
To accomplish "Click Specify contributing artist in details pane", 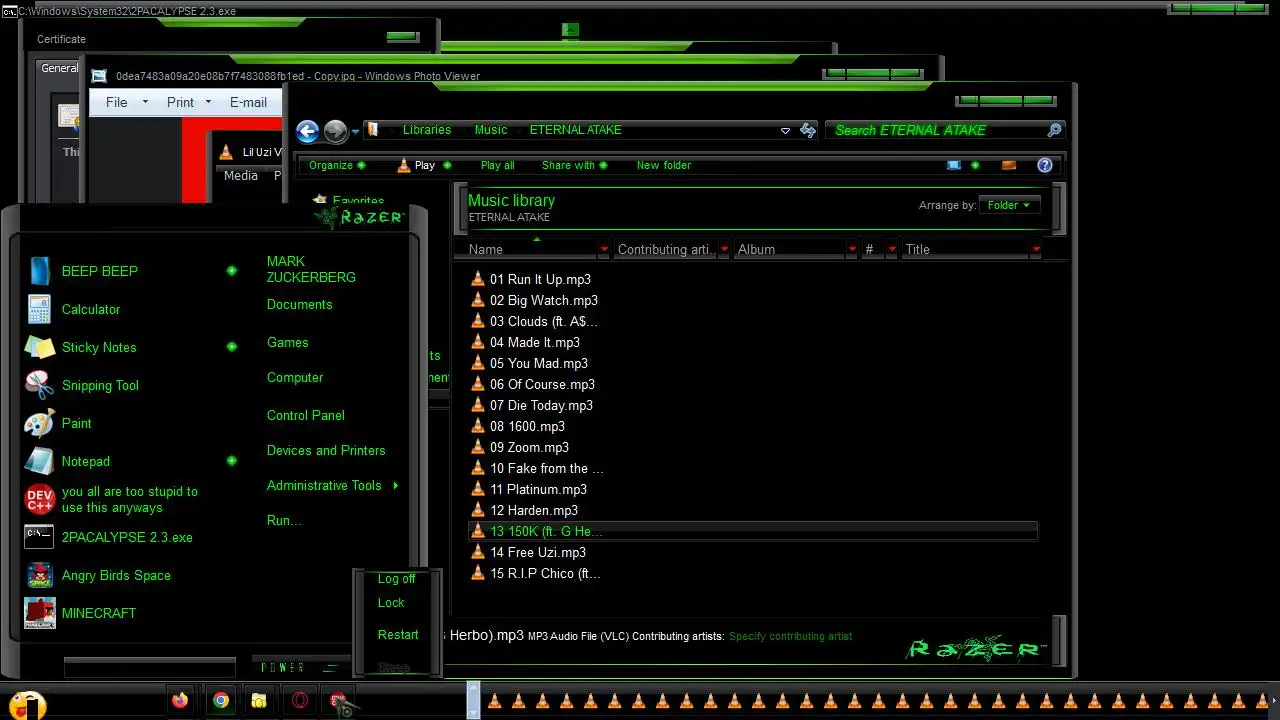I will [790, 636].
